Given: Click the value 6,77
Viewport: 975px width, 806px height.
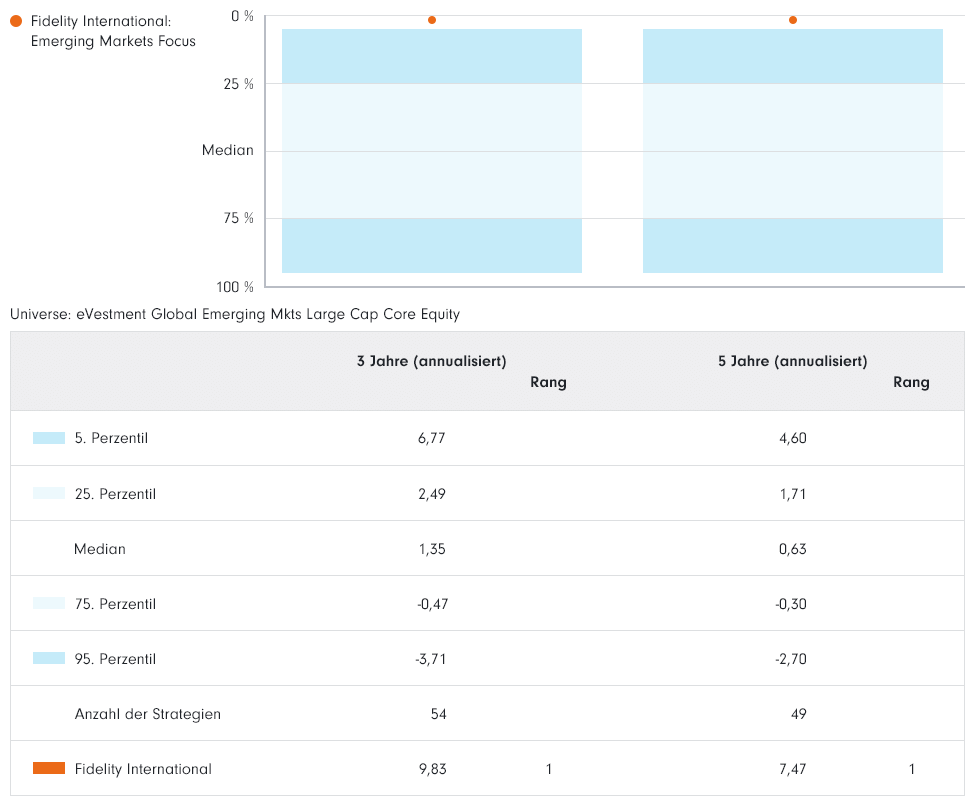Looking at the screenshot, I should click(432, 438).
